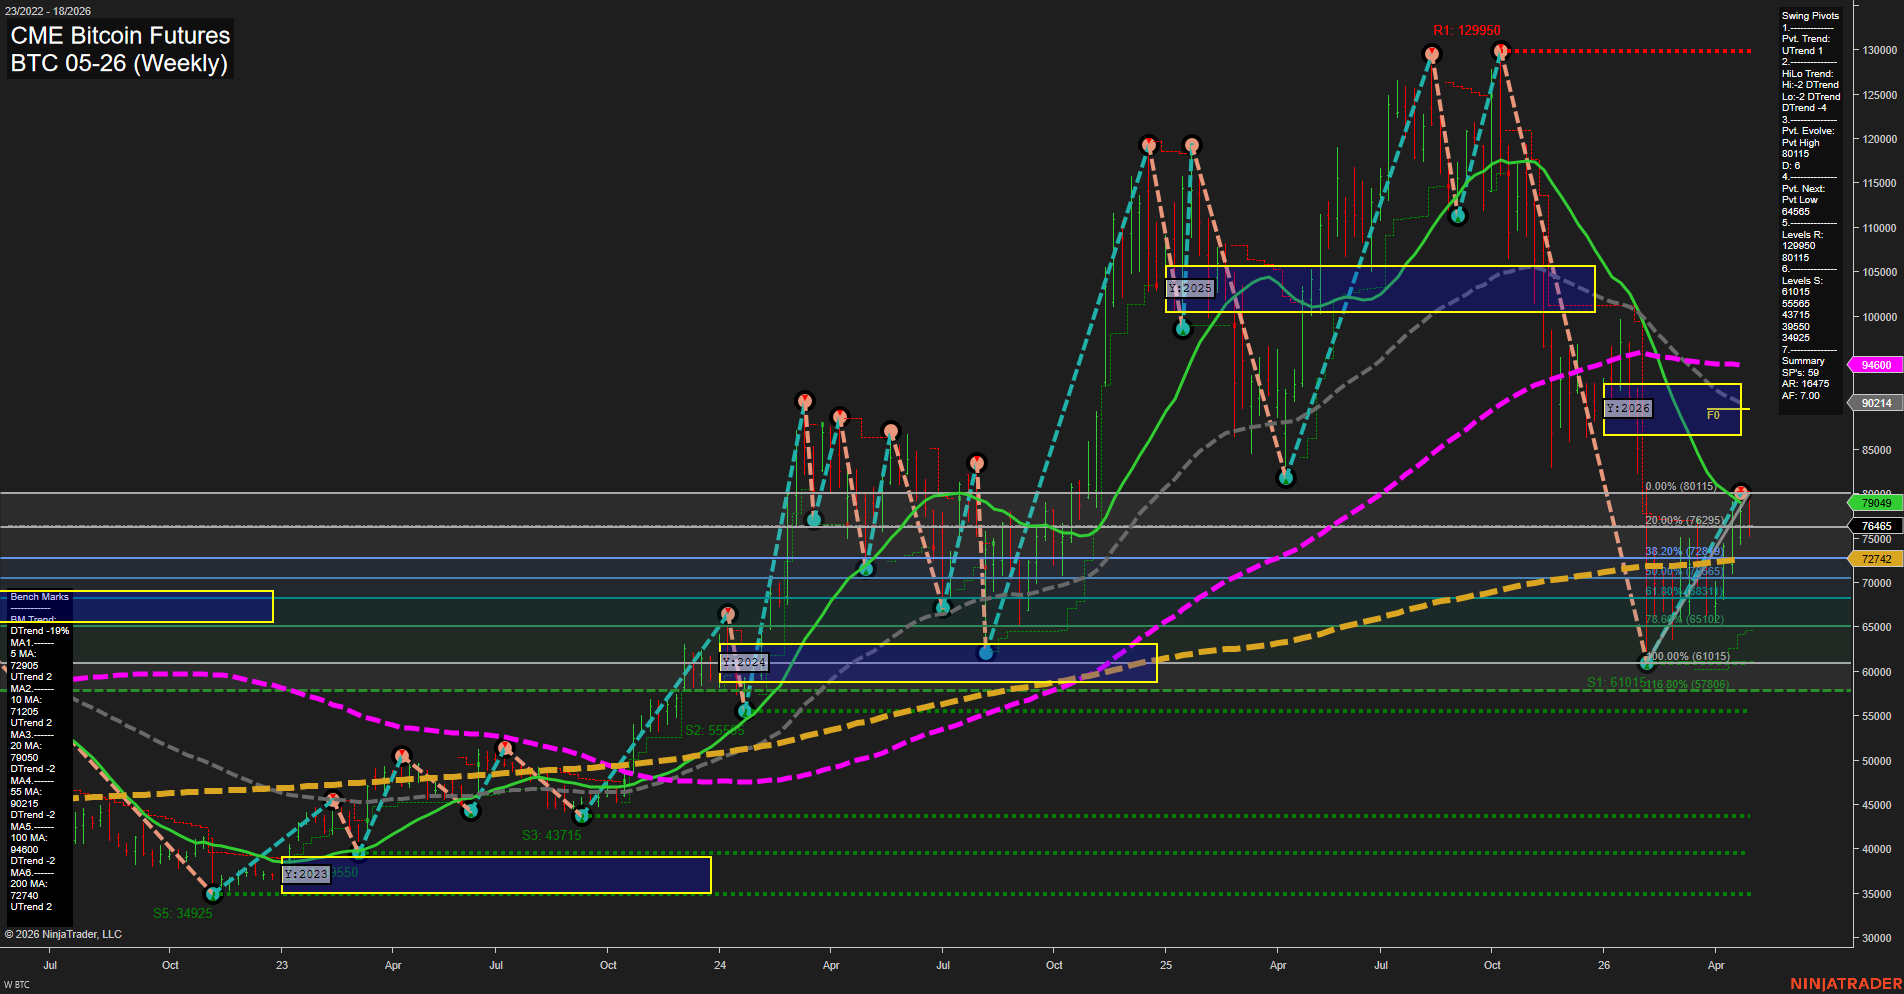Select the Y:2026 zone label
Screen dimensions: 1904x994
click(1628, 408)
